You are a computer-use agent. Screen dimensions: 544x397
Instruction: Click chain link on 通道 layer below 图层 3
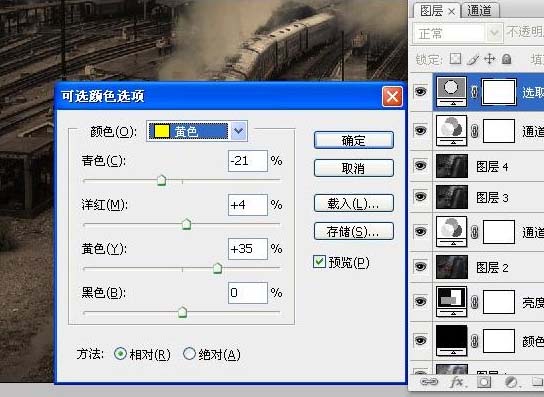point(474,232)
